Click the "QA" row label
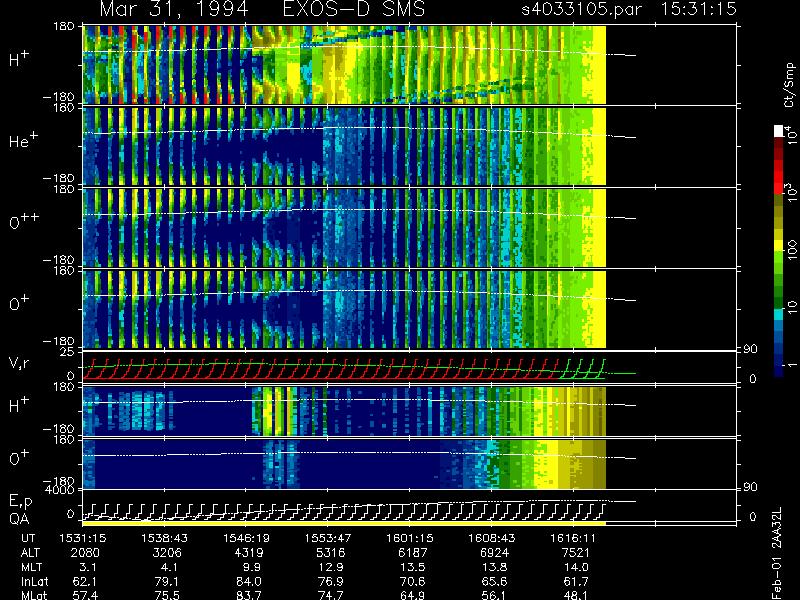The width and height of the screenshot is (800, 600). point(19,519)
